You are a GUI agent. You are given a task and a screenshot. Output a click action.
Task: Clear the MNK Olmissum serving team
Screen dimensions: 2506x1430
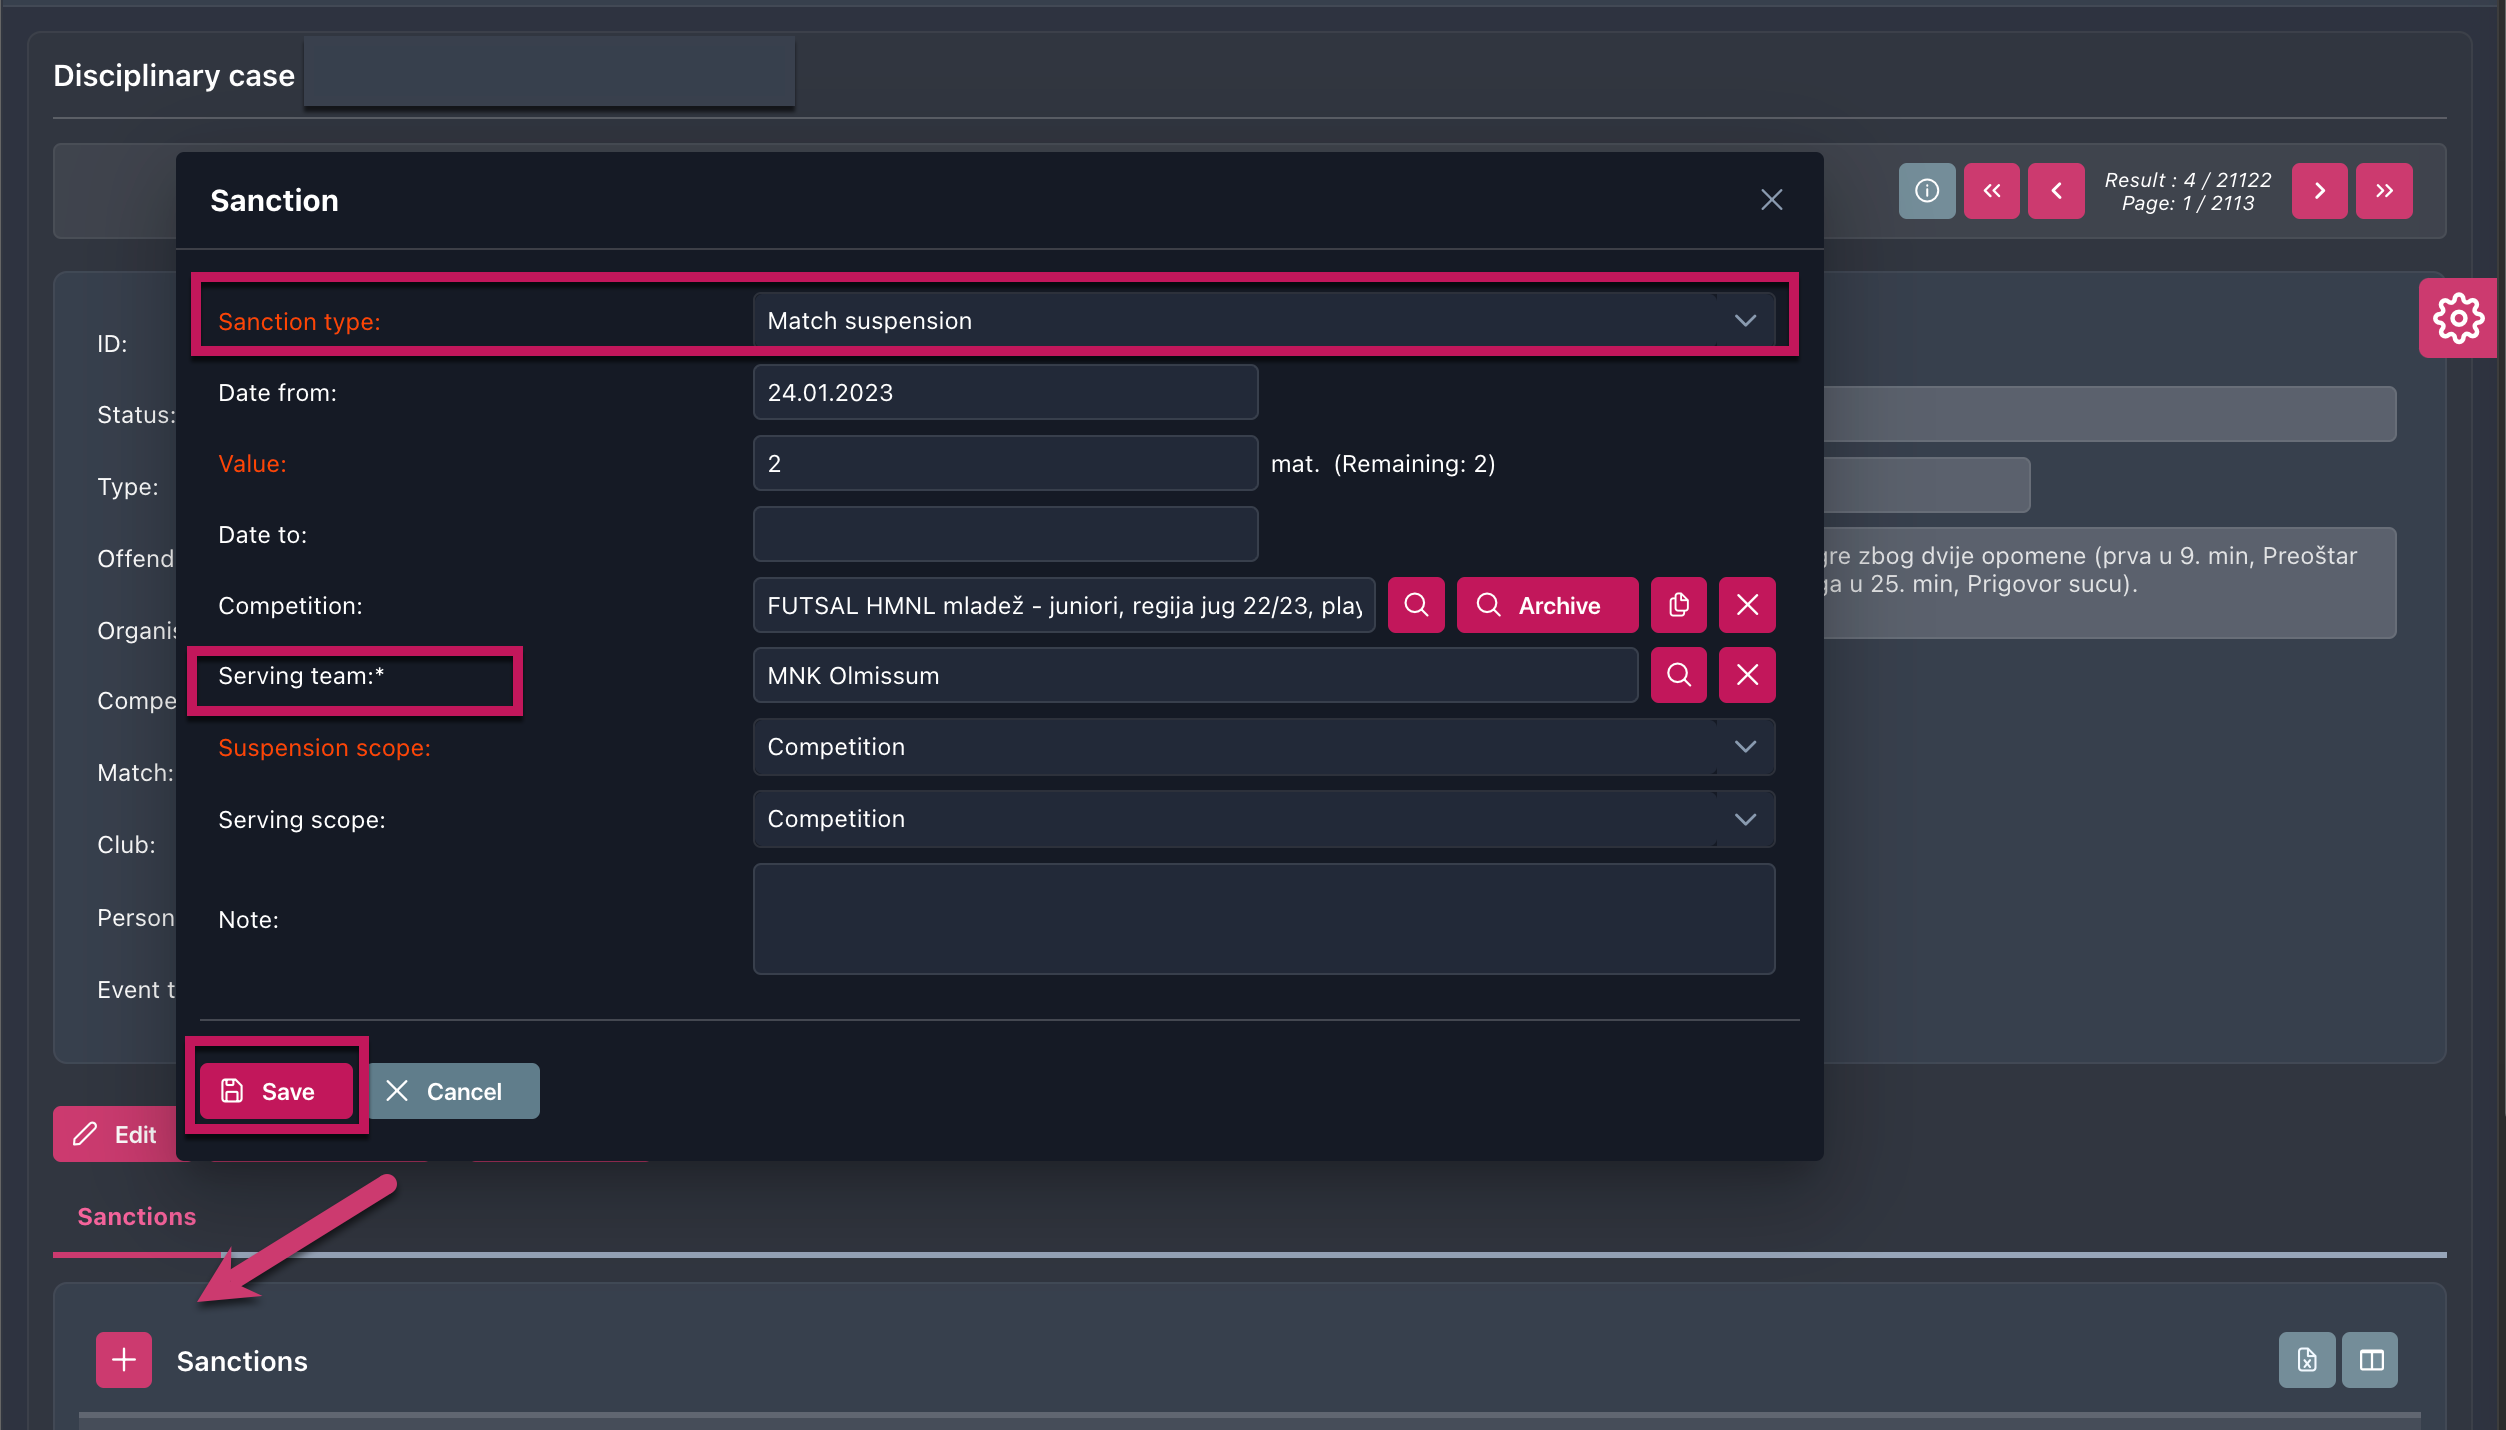click(x=1747, y=675)
